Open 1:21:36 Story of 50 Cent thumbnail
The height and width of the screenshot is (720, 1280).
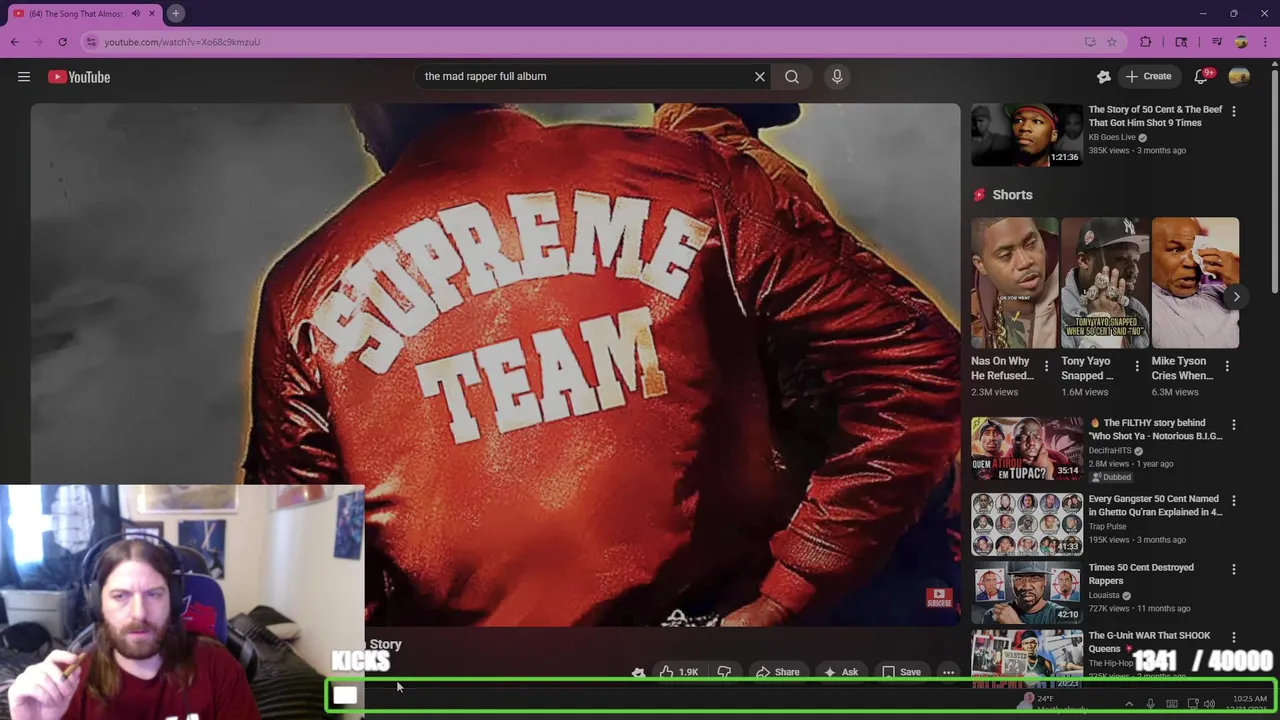pyautogui.click(x=1027, y=134)
